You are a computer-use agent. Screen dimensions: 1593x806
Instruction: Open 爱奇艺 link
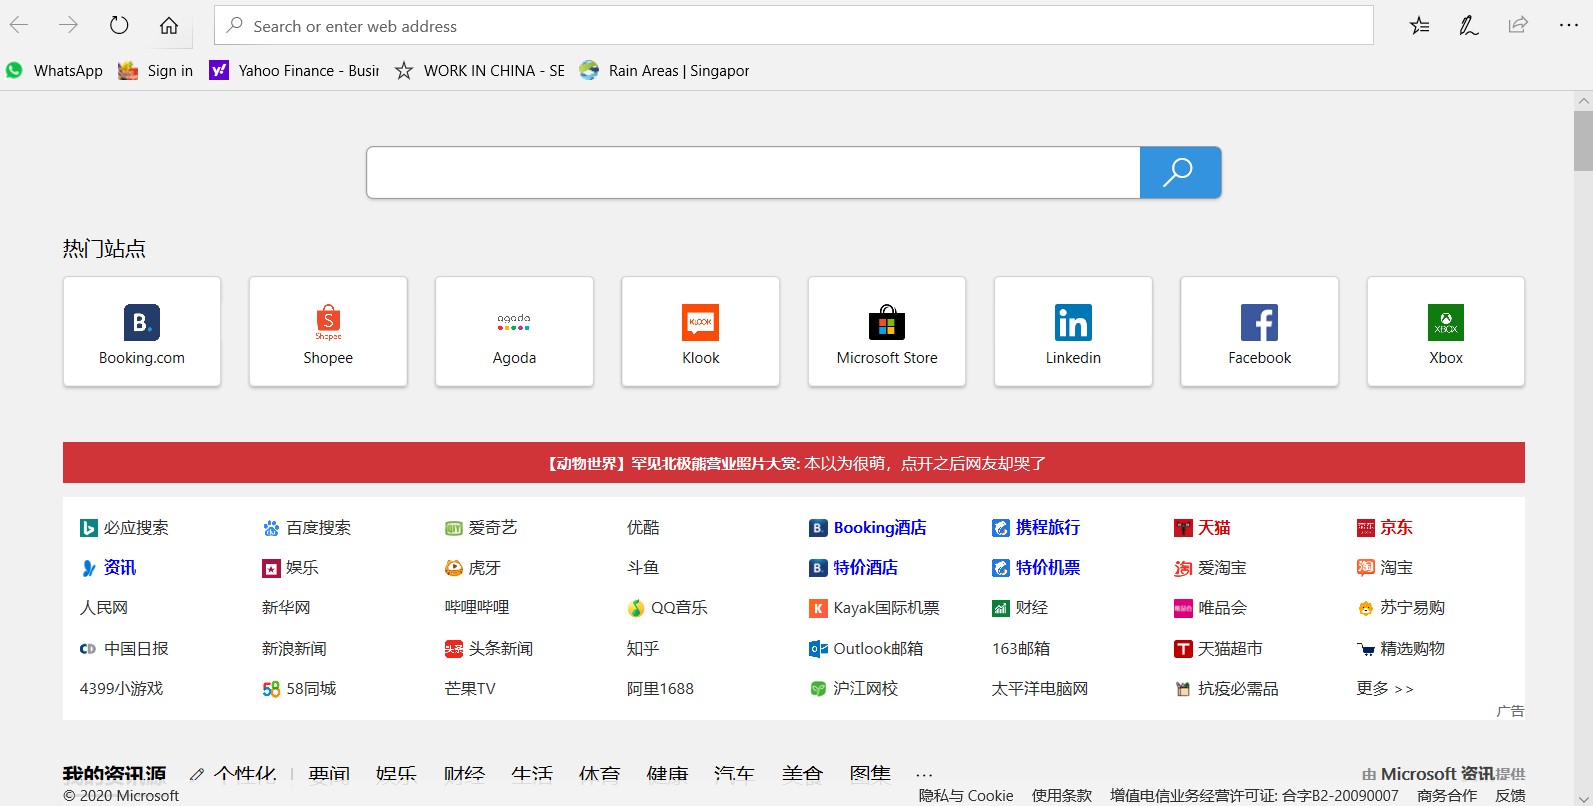click(x=481, y=528)
